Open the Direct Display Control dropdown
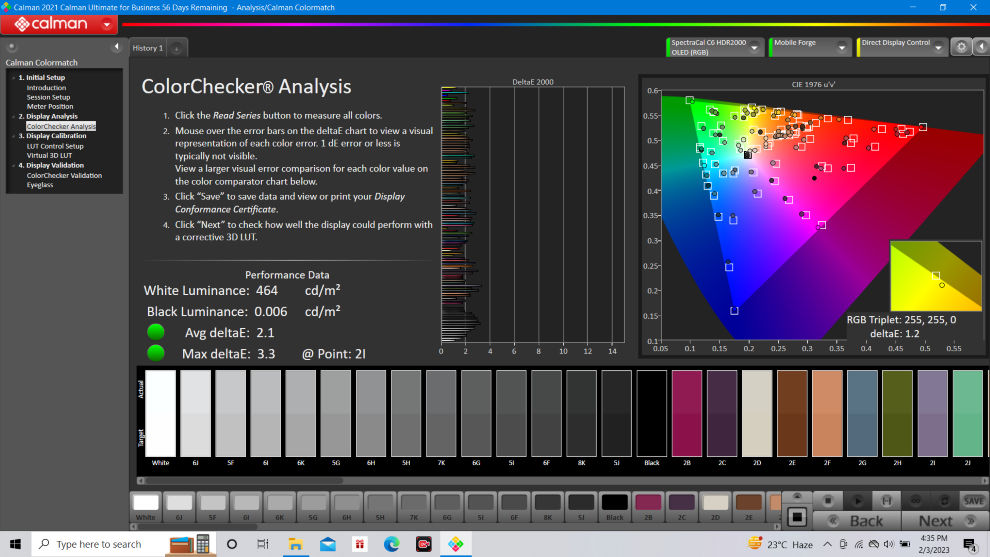Image resolution: width=990 pixels, height=557 pixels. (938, 47)
